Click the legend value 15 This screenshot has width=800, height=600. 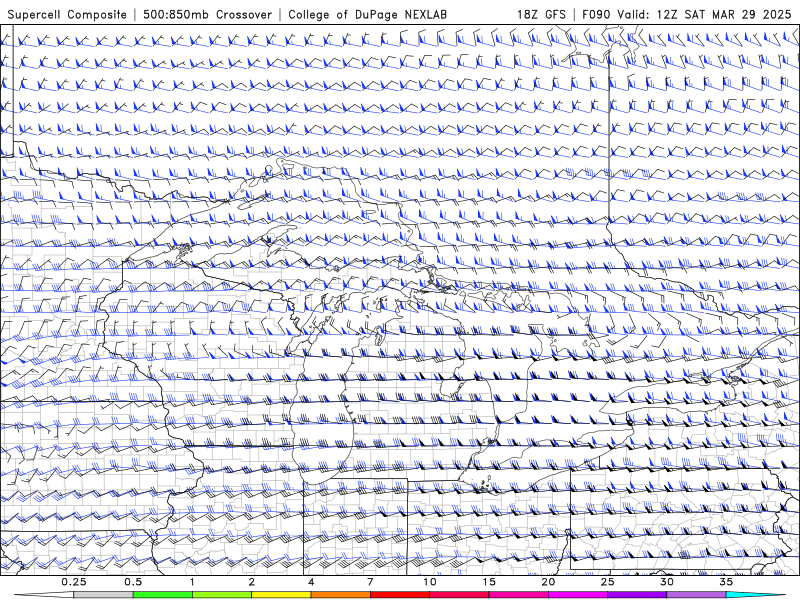tap(489, 582)
